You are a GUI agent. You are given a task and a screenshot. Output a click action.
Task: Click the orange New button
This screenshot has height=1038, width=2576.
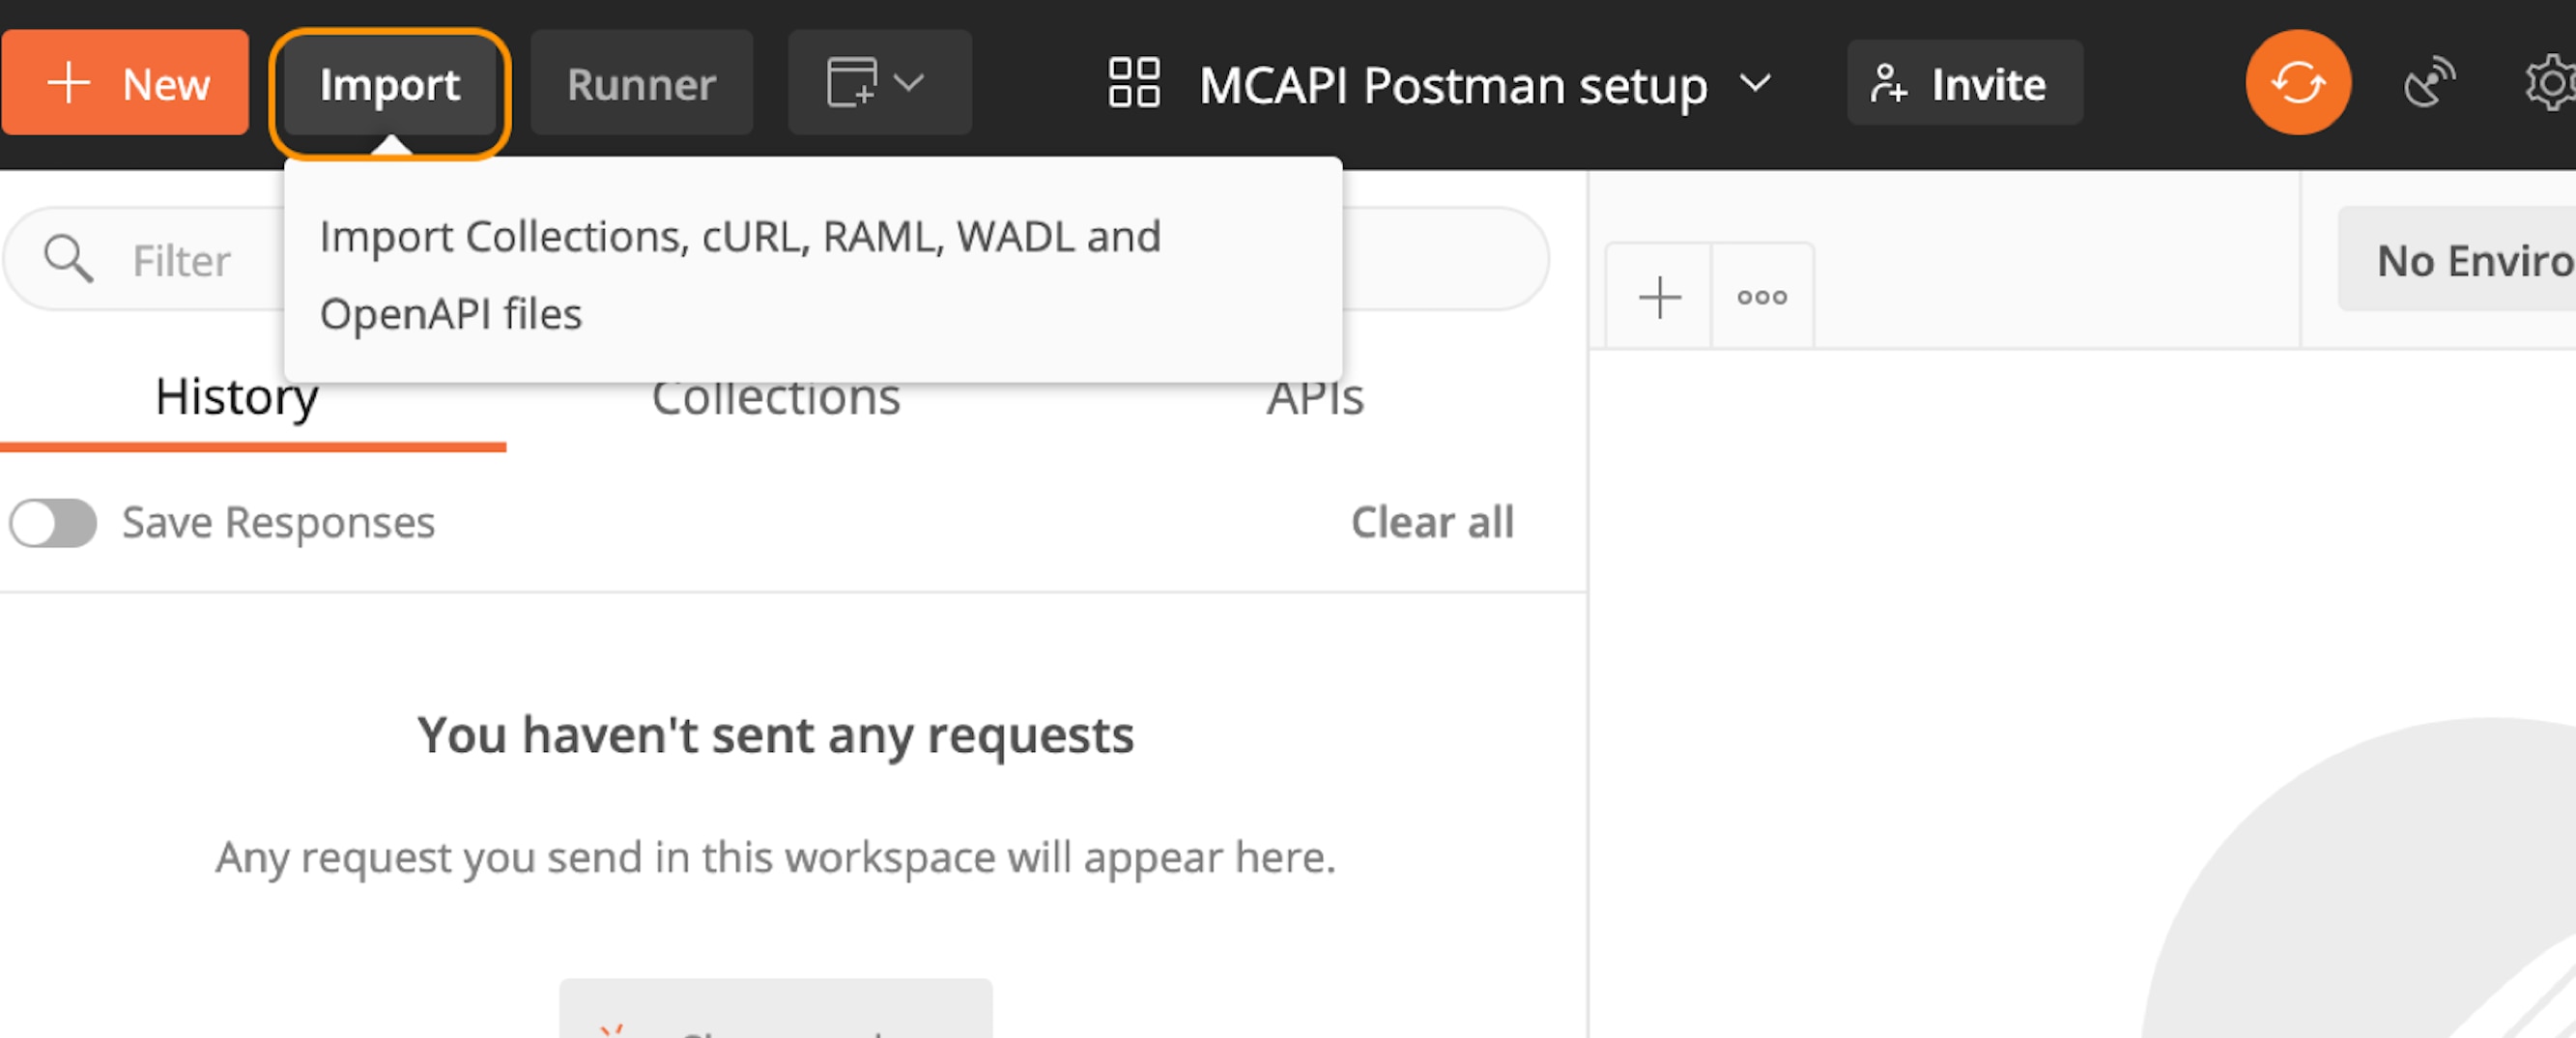[x=126, y=83]
